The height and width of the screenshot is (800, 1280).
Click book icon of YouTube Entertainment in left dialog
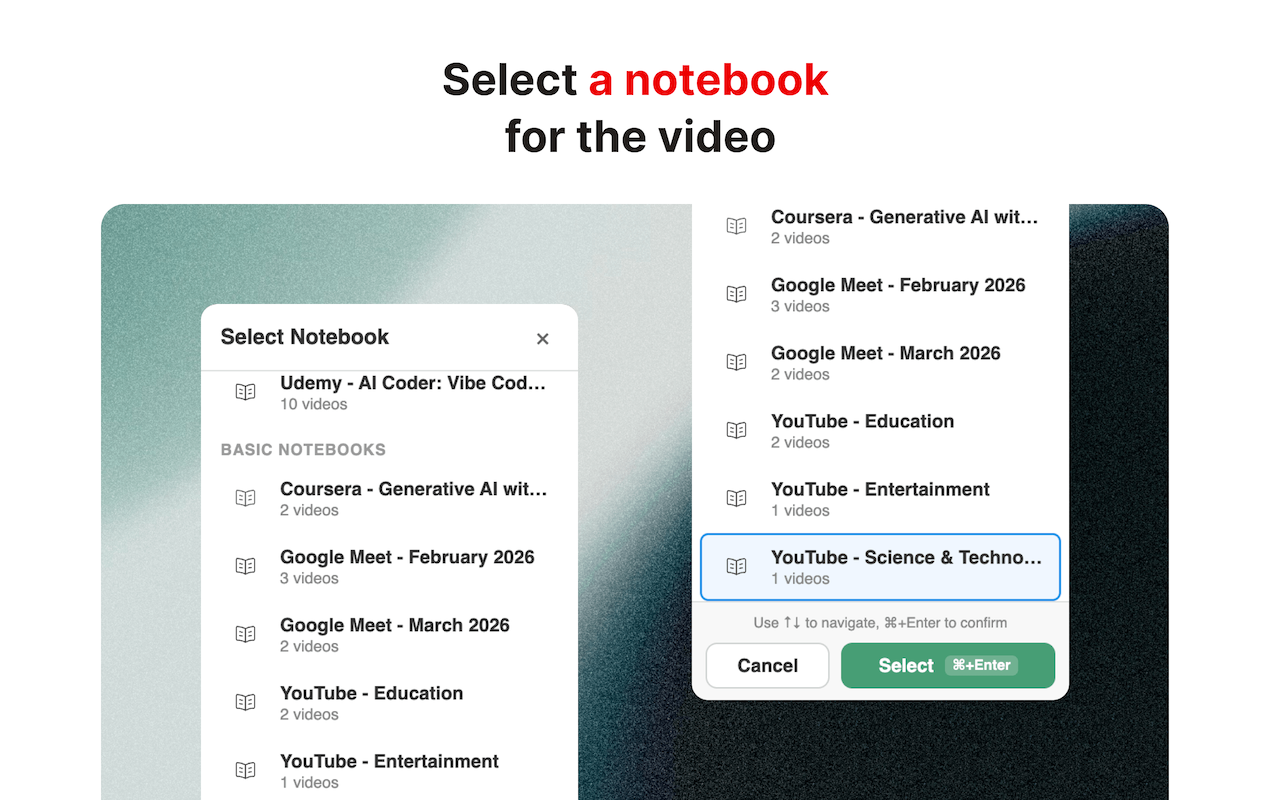(x=245, y=770)
